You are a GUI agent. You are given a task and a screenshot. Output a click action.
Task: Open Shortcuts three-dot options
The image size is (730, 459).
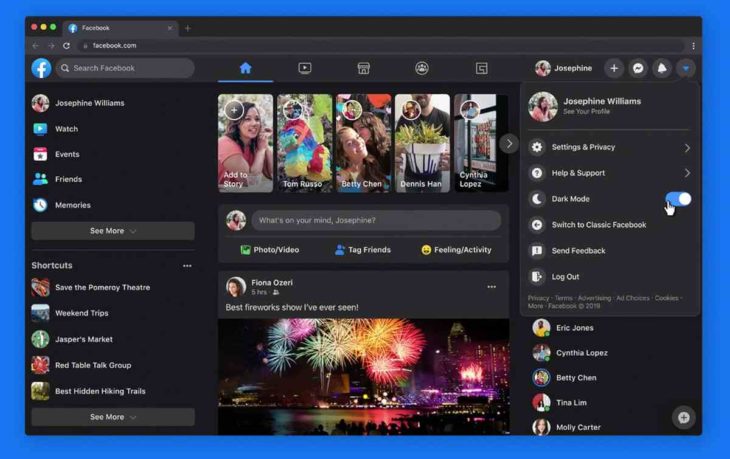(x=187, y=266)
